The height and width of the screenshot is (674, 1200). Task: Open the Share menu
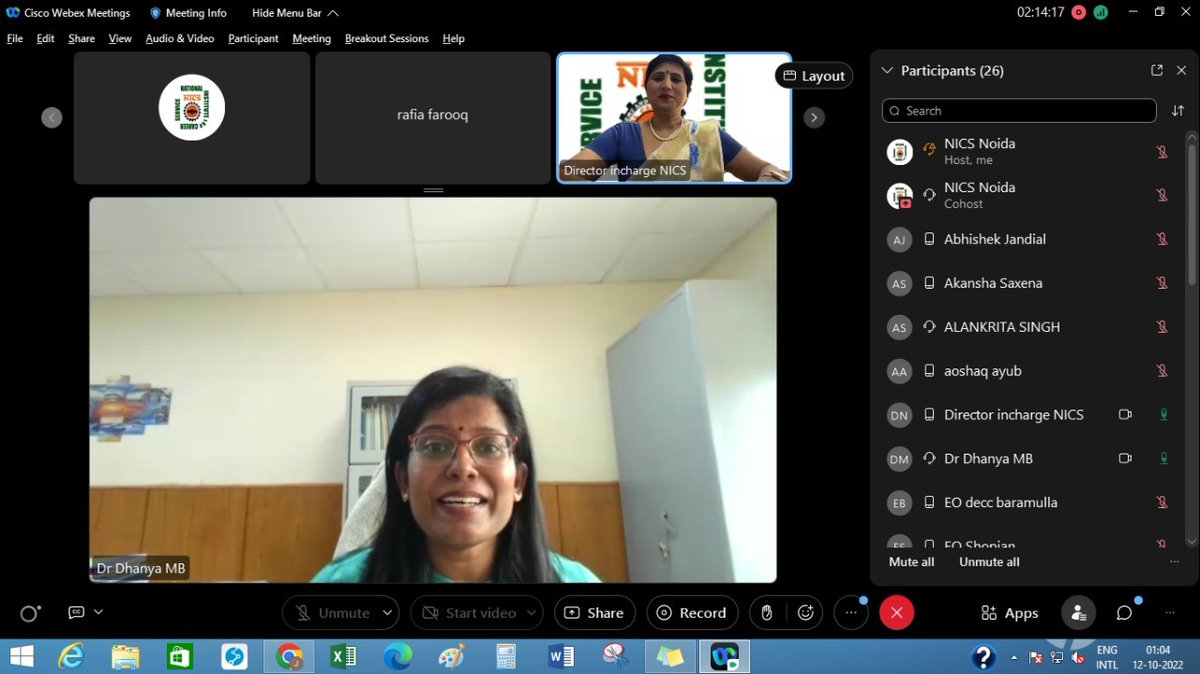coord(82,38)
